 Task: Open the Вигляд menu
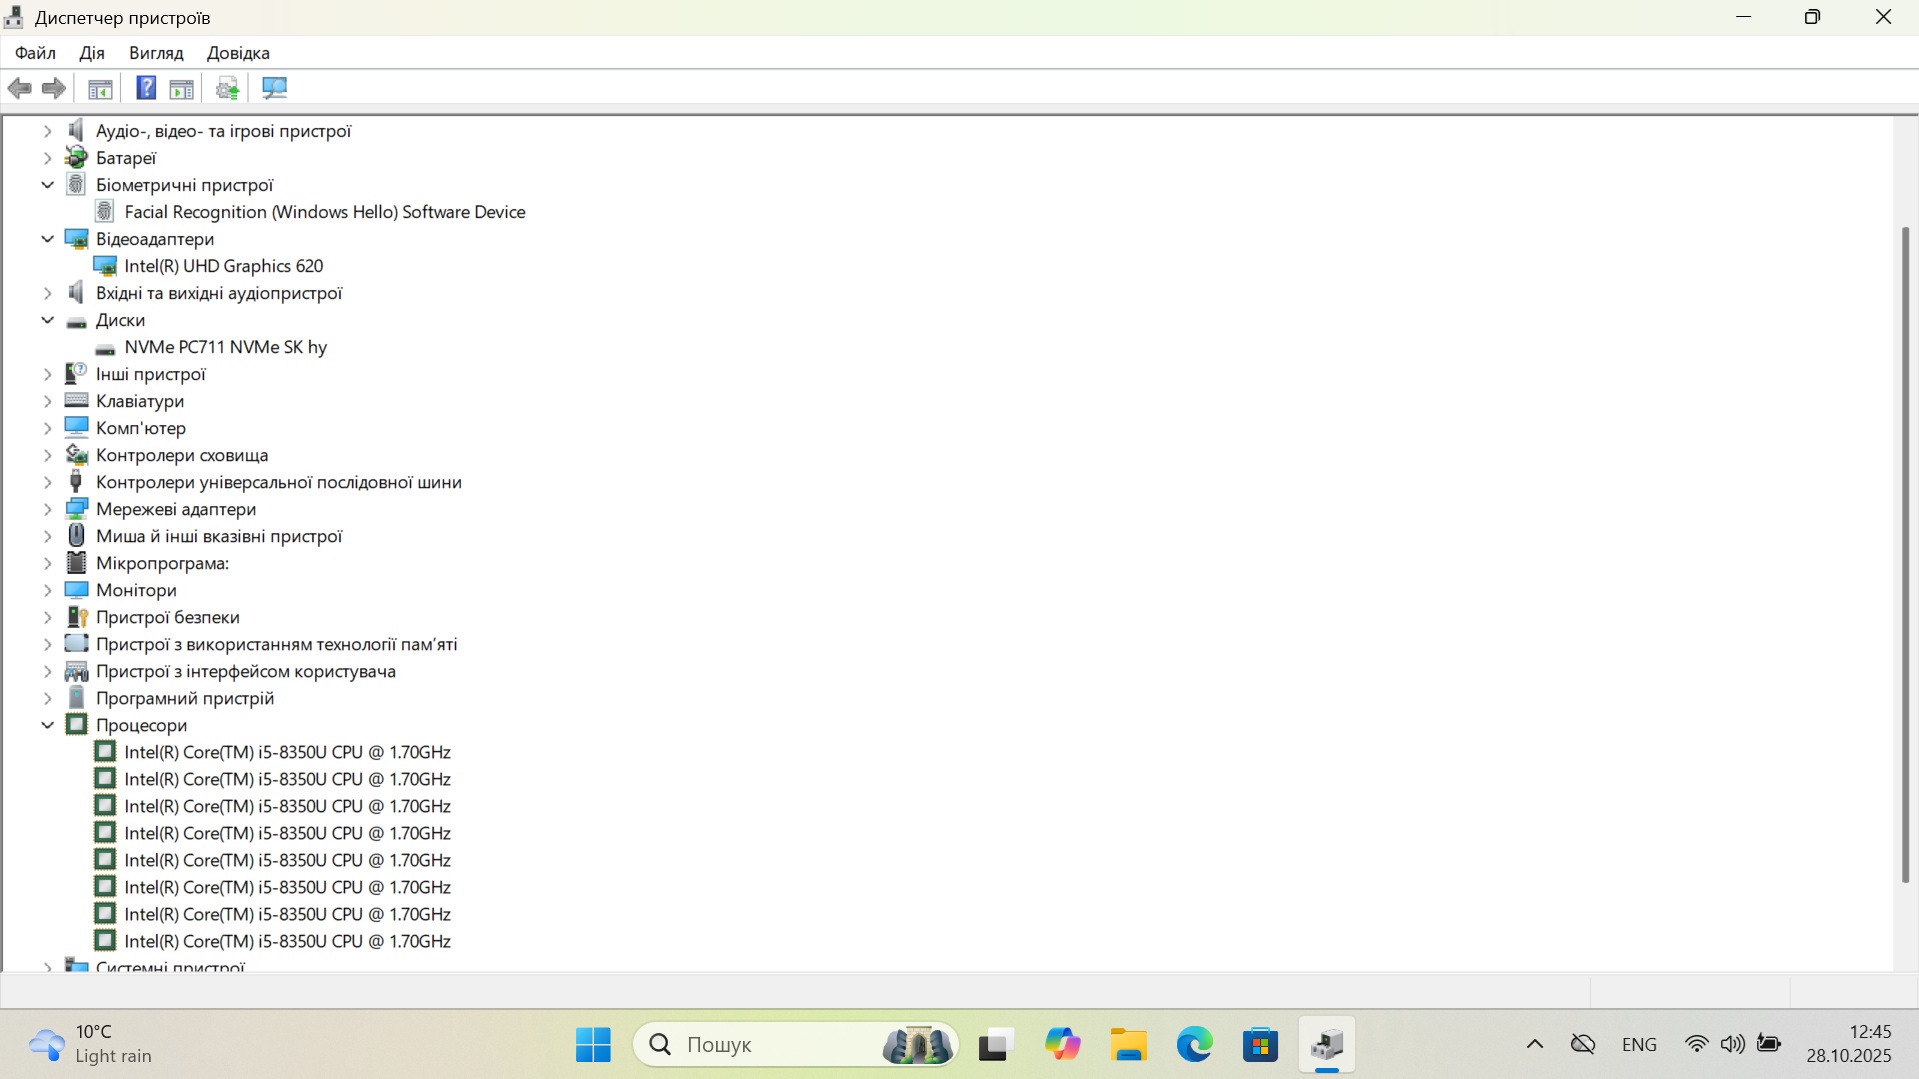pos(156,53)
